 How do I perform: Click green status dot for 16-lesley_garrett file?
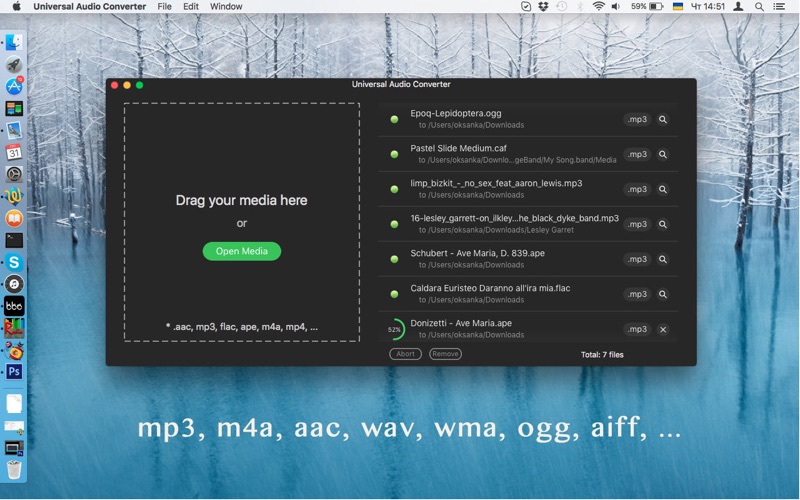click(x=394, y=224)
